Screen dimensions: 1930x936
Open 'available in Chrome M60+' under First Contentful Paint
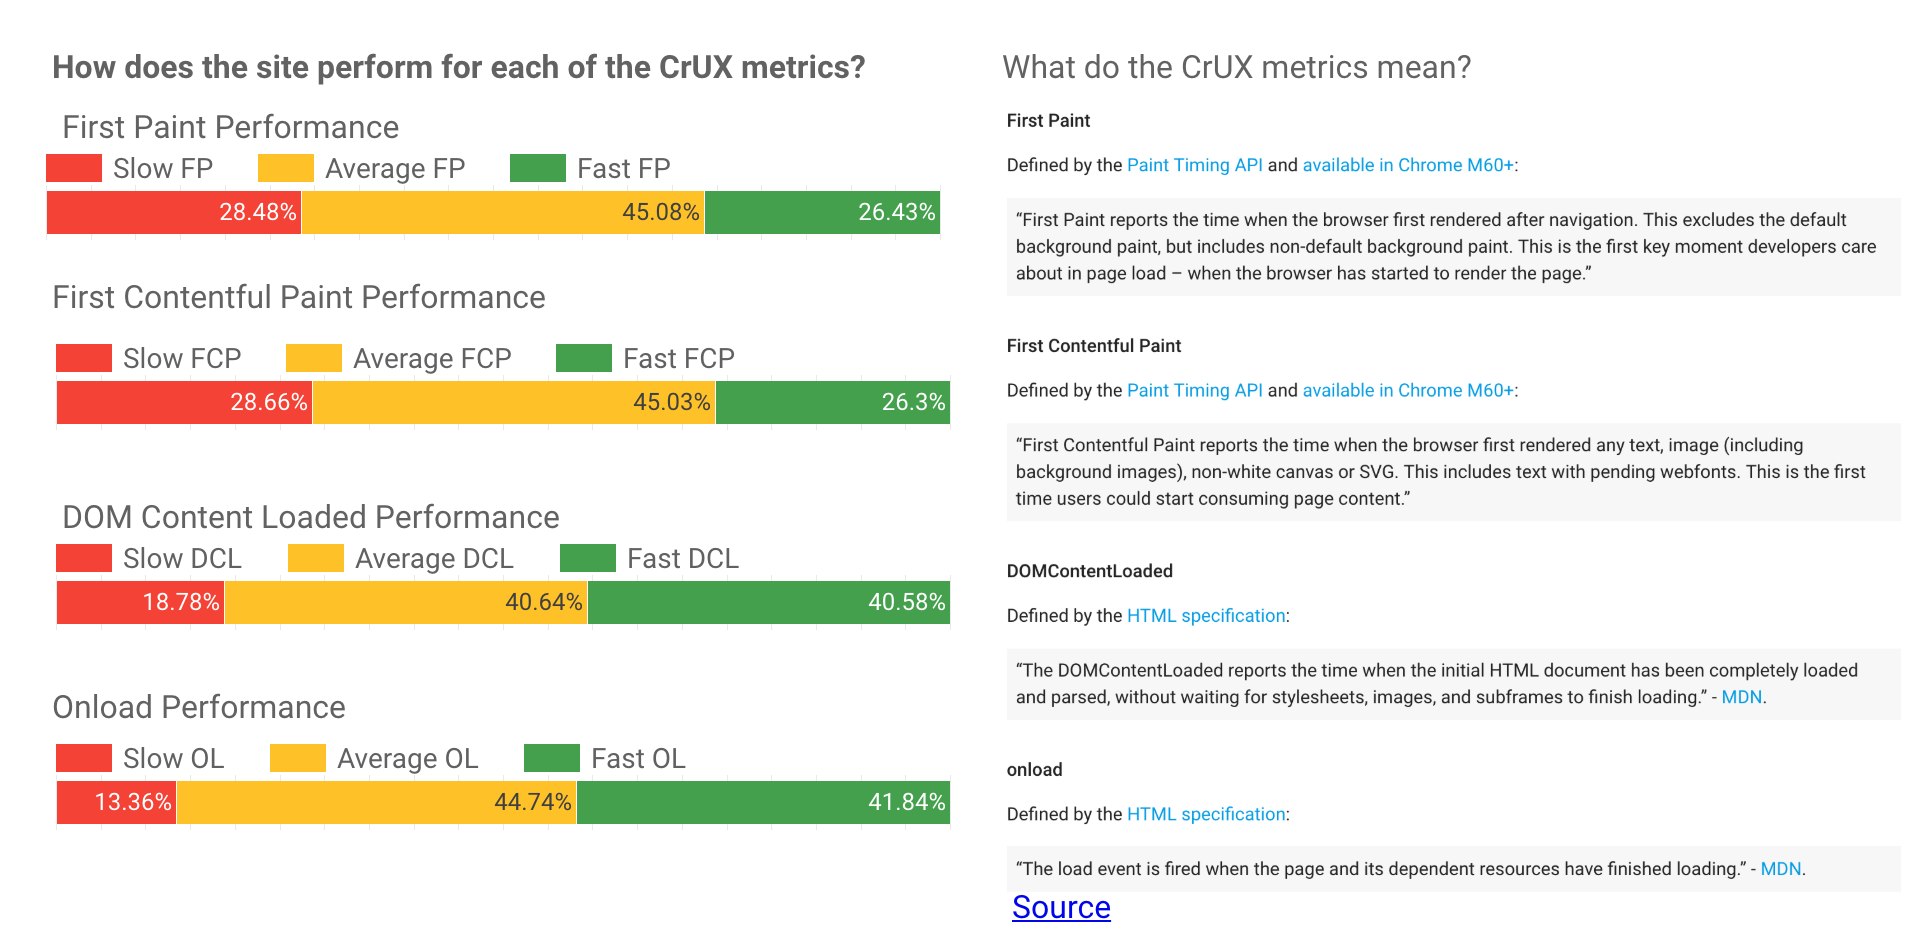1408,390
